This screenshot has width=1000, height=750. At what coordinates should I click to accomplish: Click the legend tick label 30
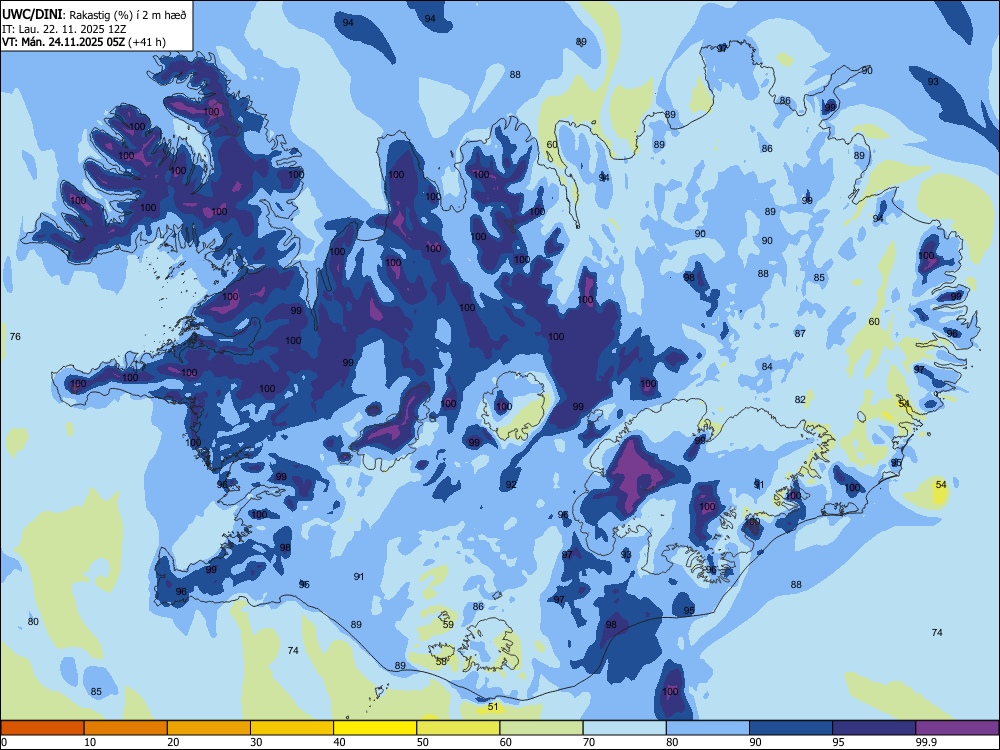tap(256, 742)
